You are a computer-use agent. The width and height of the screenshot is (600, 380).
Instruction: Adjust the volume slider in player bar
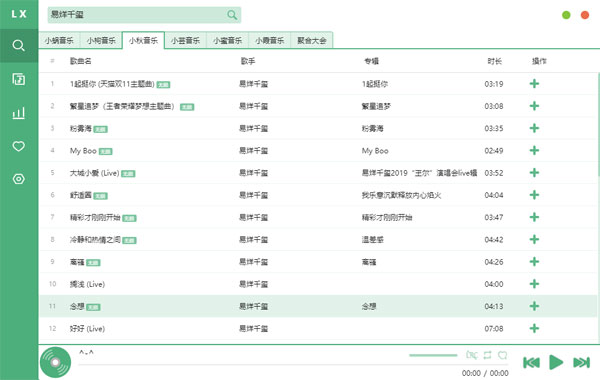[x=433, y=355]
